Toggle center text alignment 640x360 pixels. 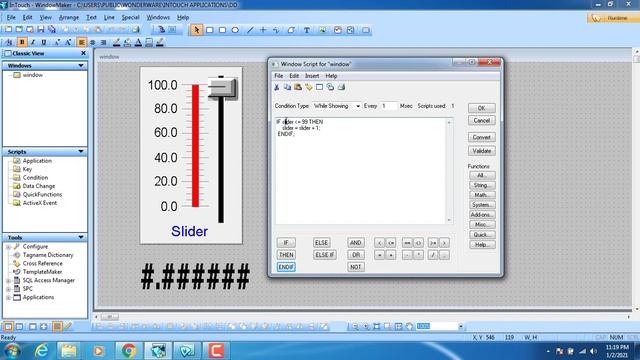(93, 42)
